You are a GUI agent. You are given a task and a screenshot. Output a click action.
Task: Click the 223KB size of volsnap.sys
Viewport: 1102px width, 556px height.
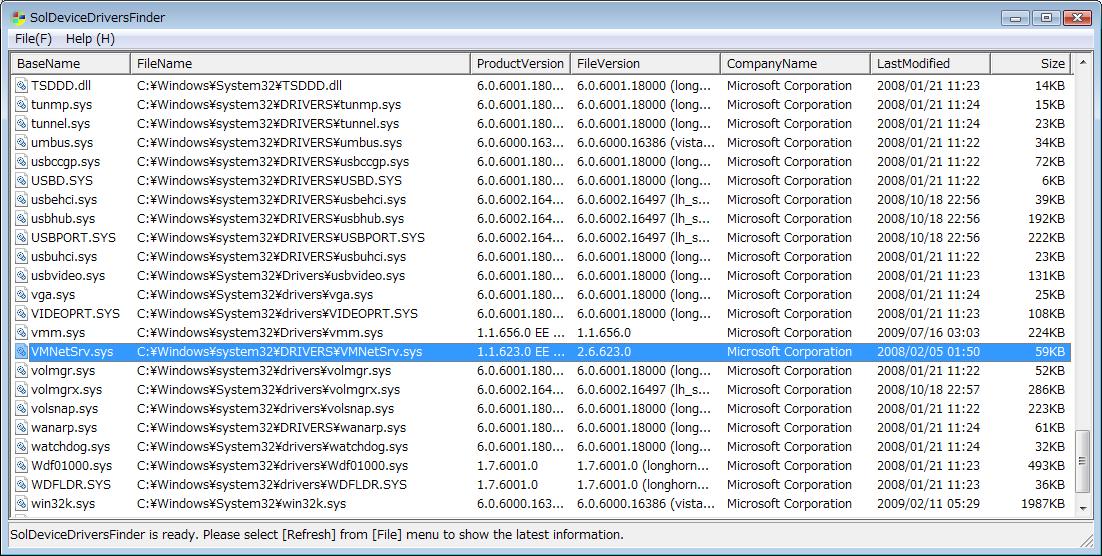point(1046,408)
